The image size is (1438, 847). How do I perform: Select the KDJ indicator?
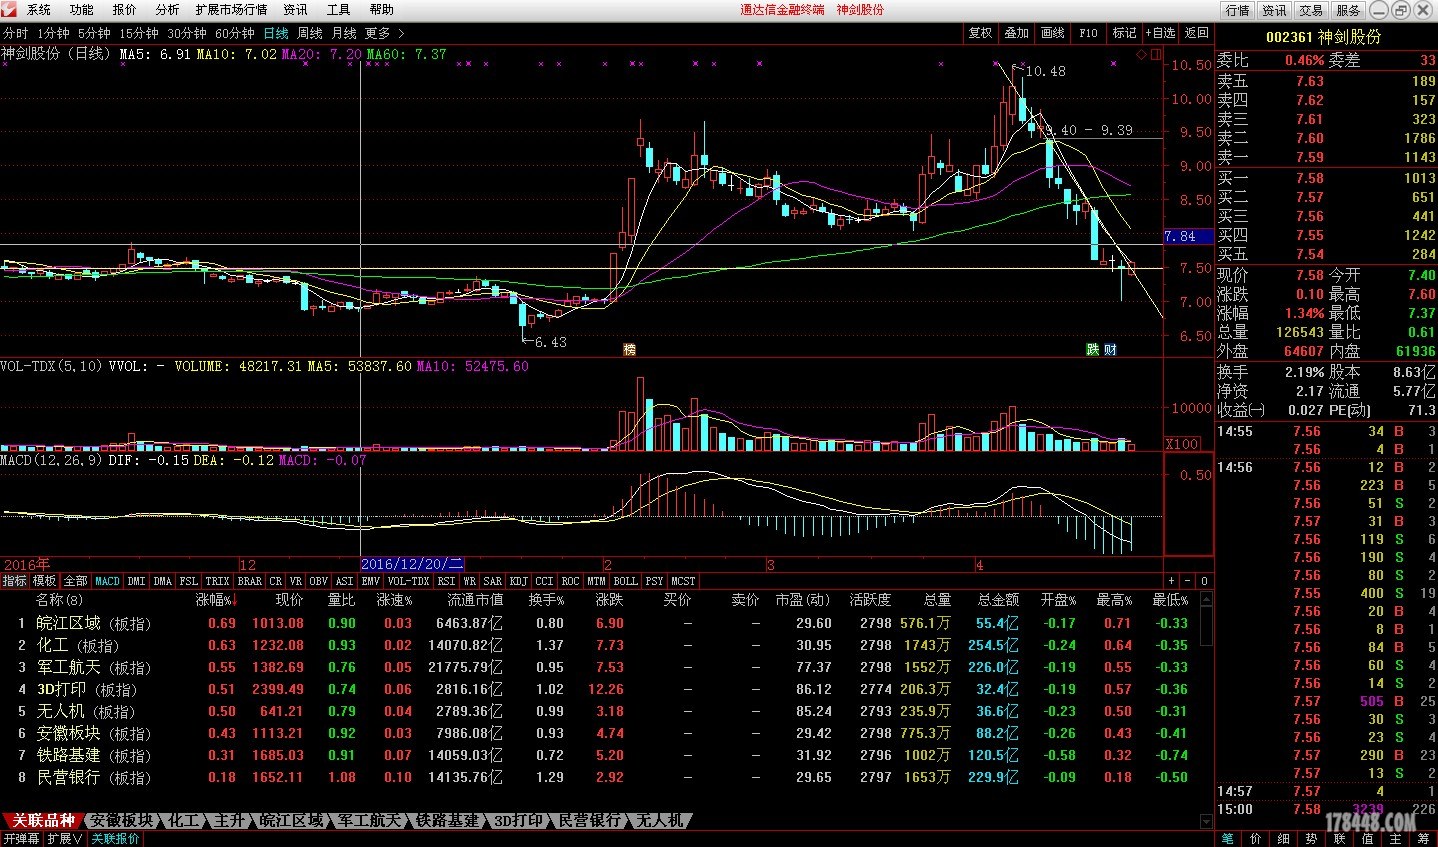pyautogui.click(x=518, y=580)
